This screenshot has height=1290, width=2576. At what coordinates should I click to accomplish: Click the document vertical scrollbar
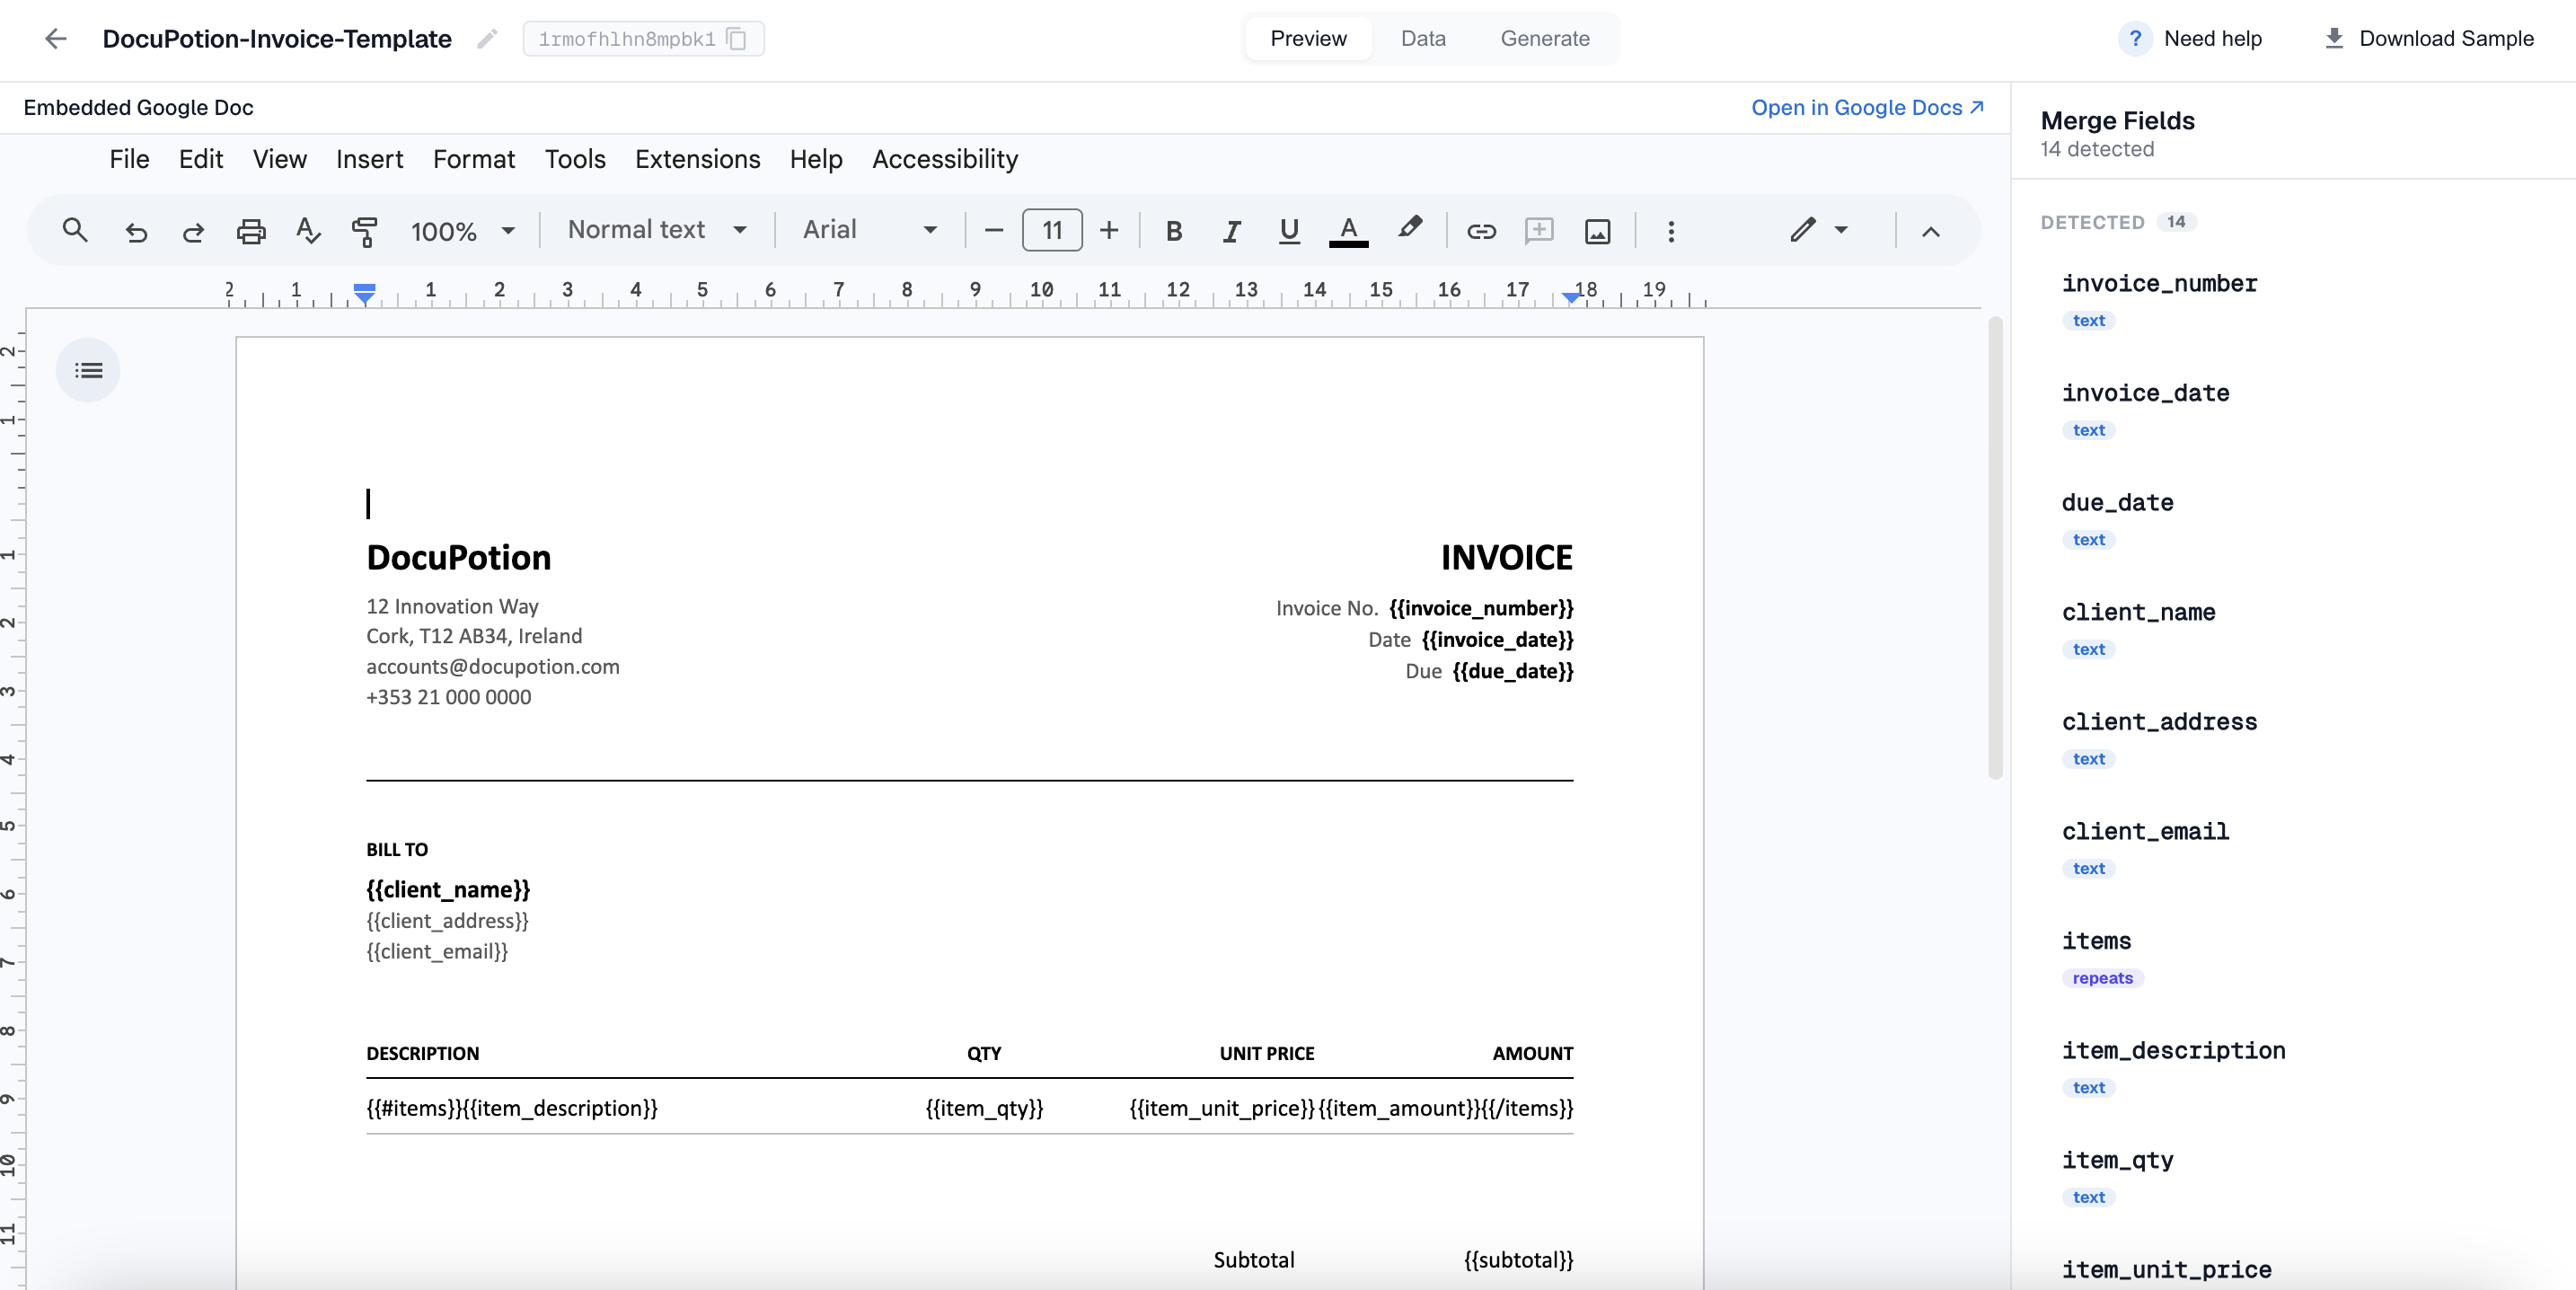[x=1995, y=547]
